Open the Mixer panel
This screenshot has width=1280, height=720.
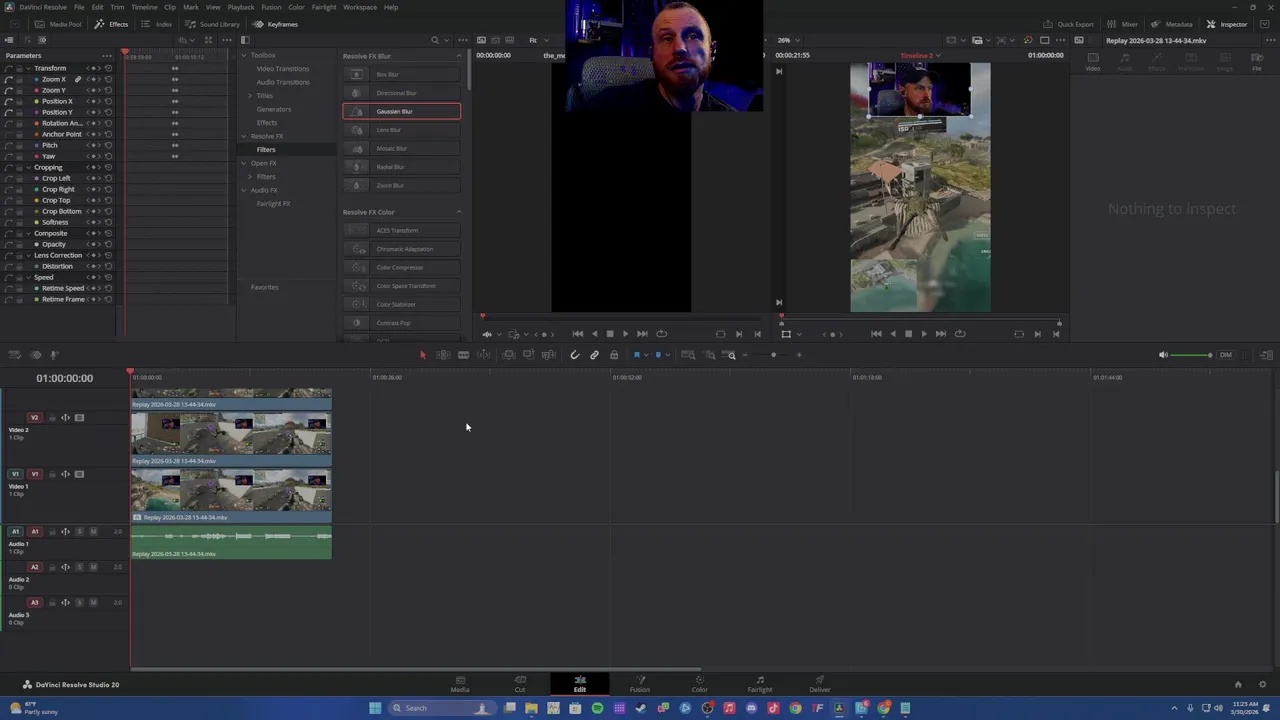pos(1123,24)
